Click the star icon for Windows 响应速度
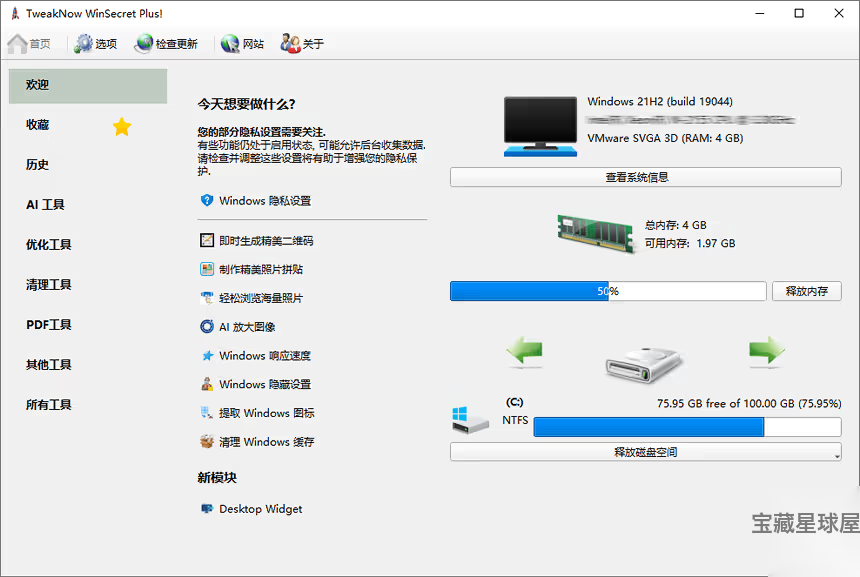This screenshot has width=860, height=577. [207, 355]
